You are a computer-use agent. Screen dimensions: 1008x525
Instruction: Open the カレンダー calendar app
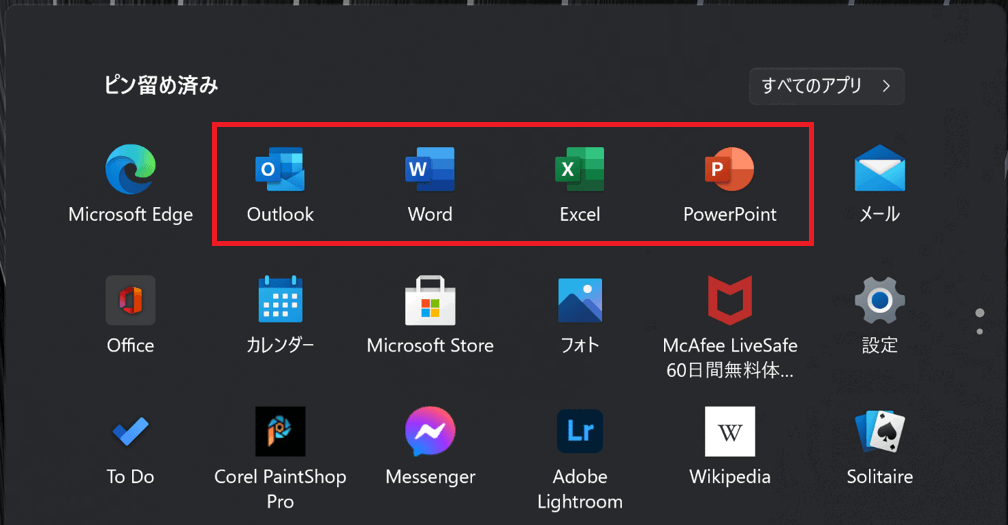(280, 299)
